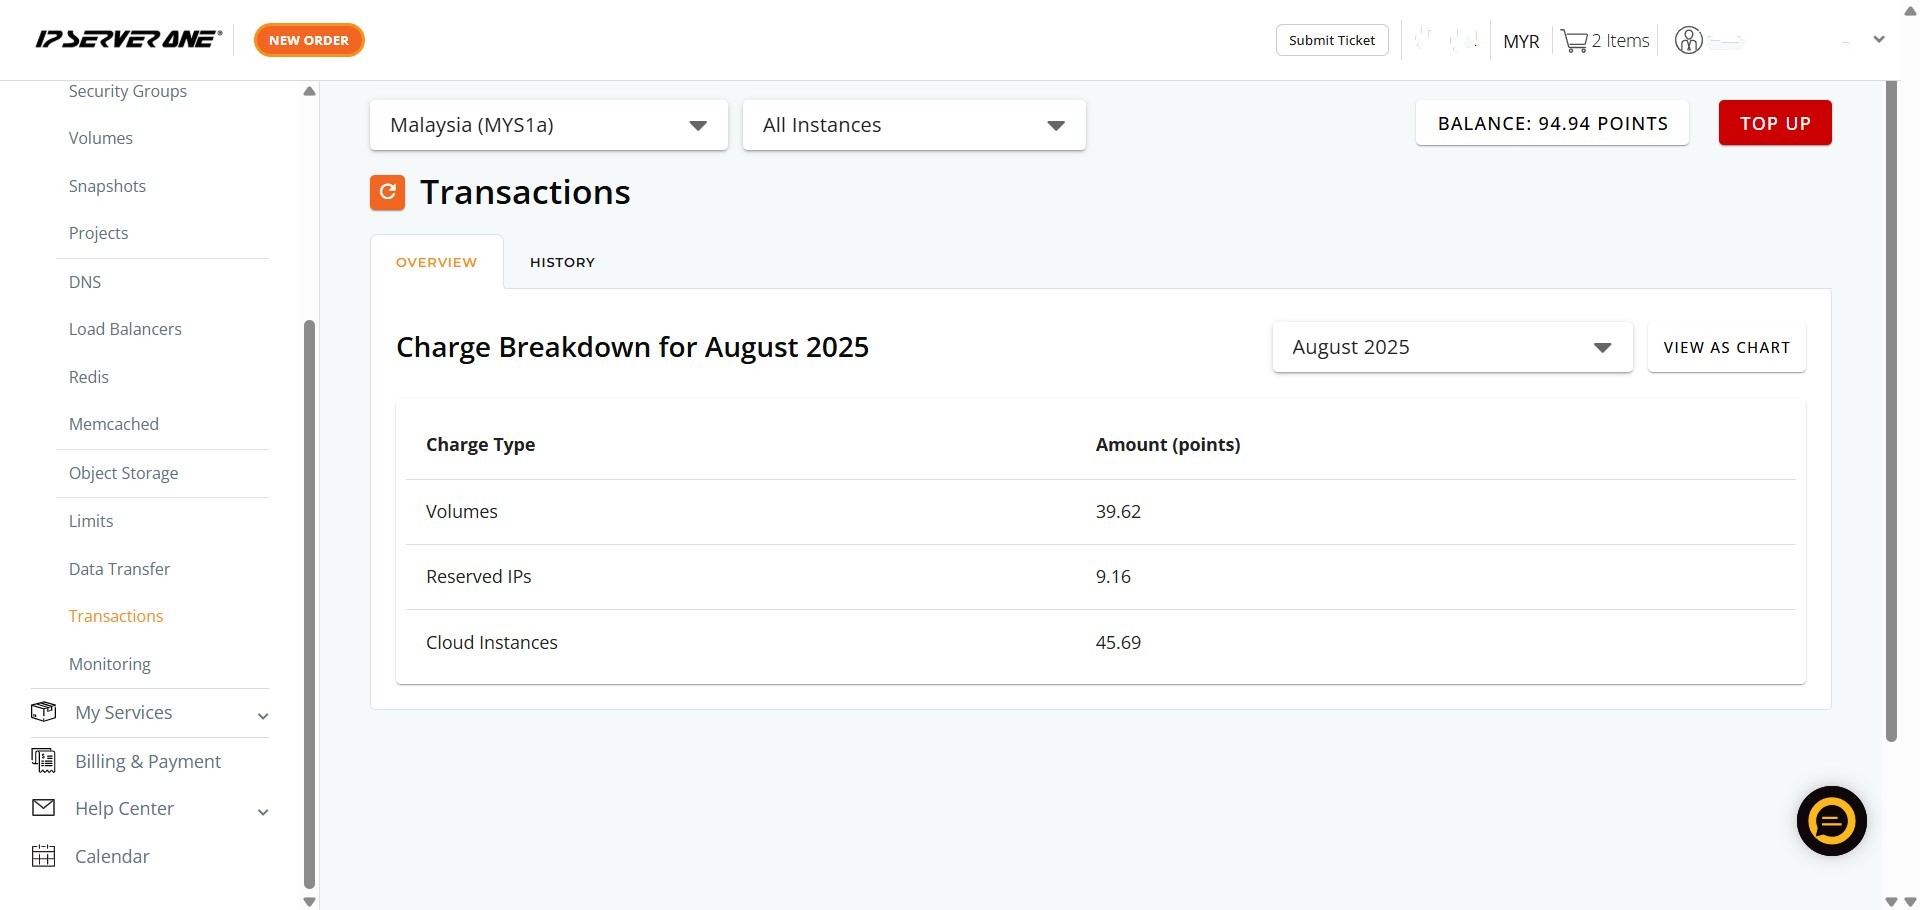Viewport: 1920px width, 910px height.
Task: Click the Calendar grid icon
Action: point(44,856)
